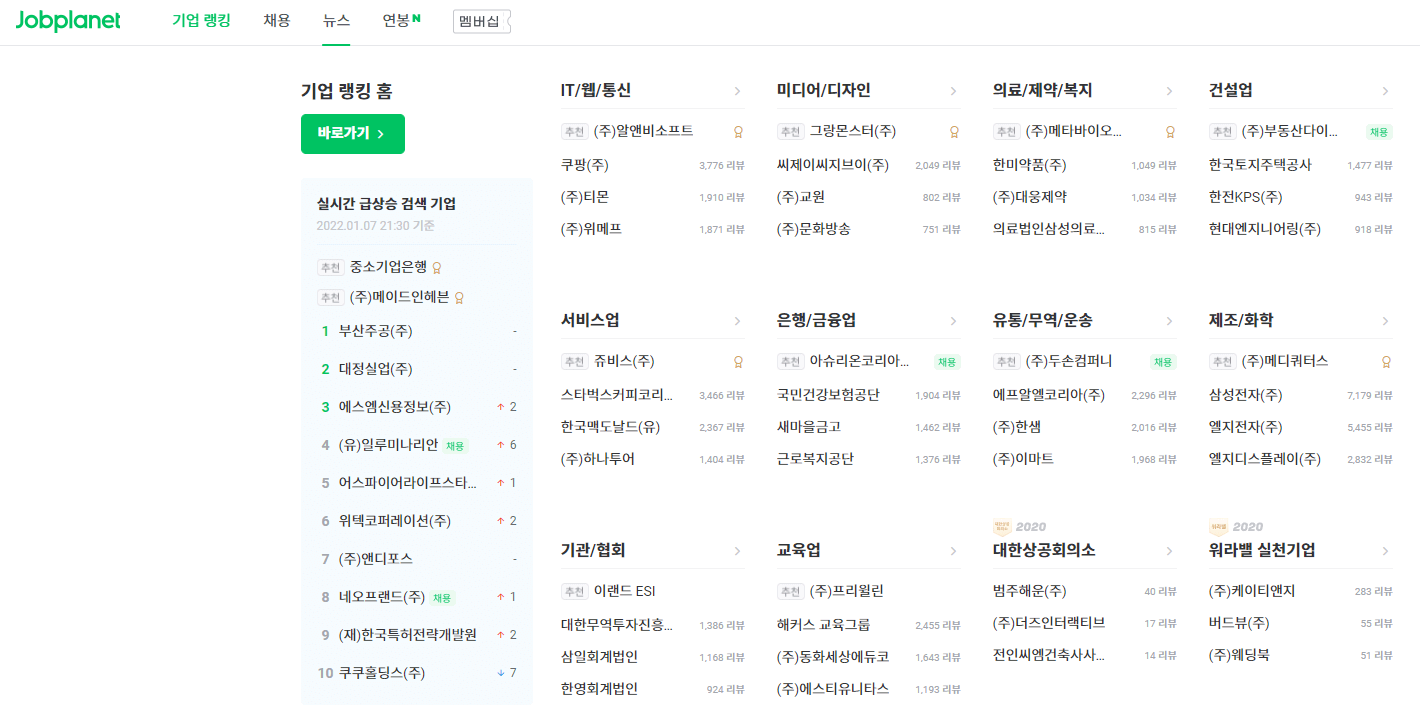This screenshot has height=711, width=1420.
Task: Click the medal icon beside (주)메디쿼터스
Action: 1386,364
